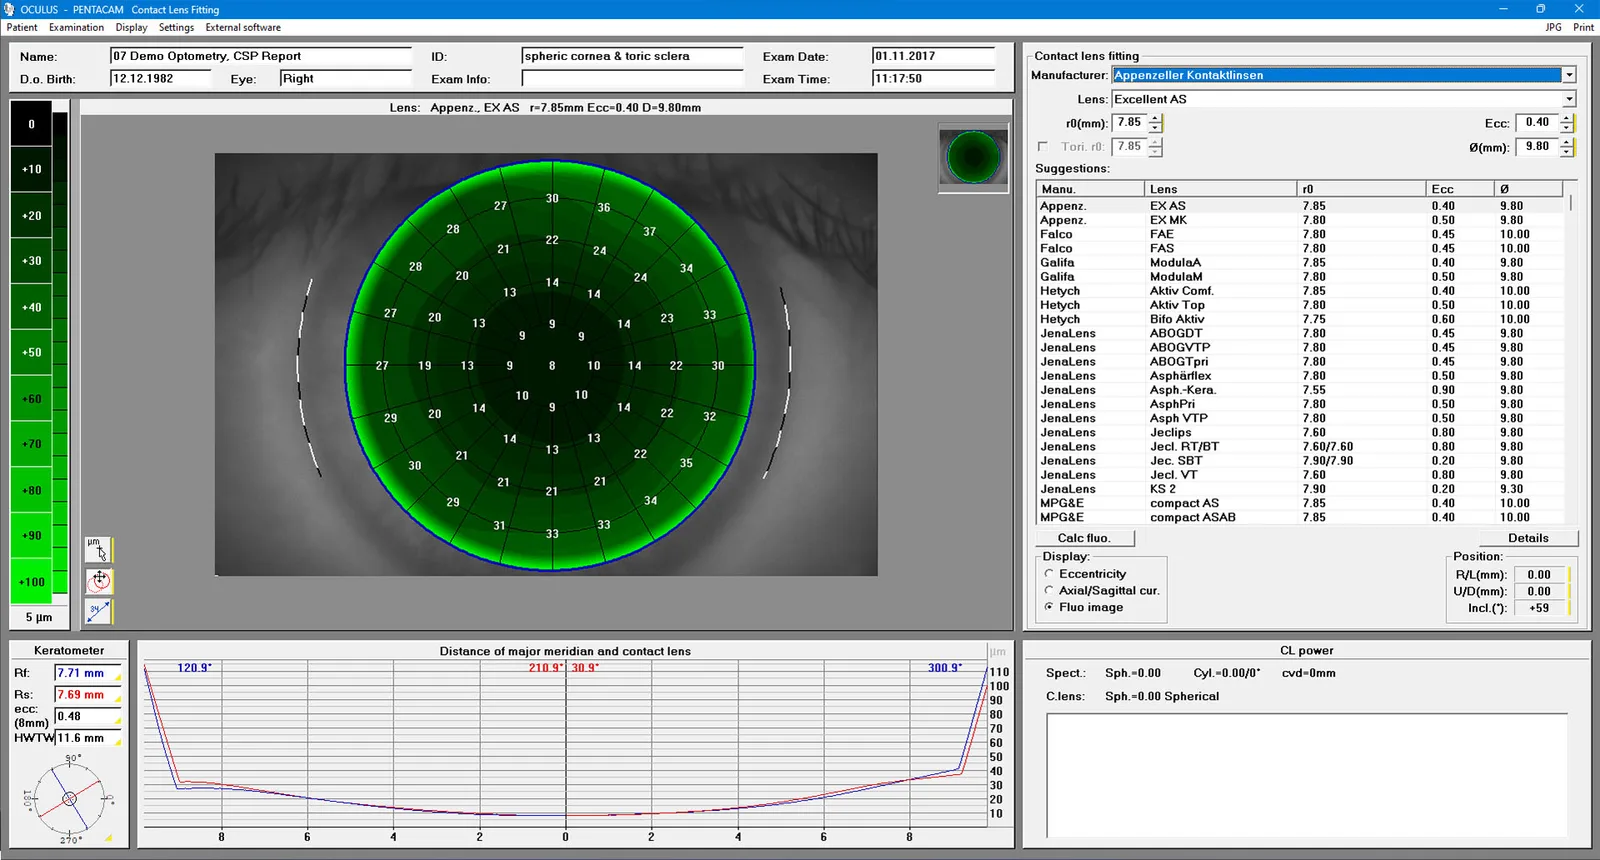Click the U/D(mm) position field
This screenshot has width=1600, height=860.
pos(1540,591)
